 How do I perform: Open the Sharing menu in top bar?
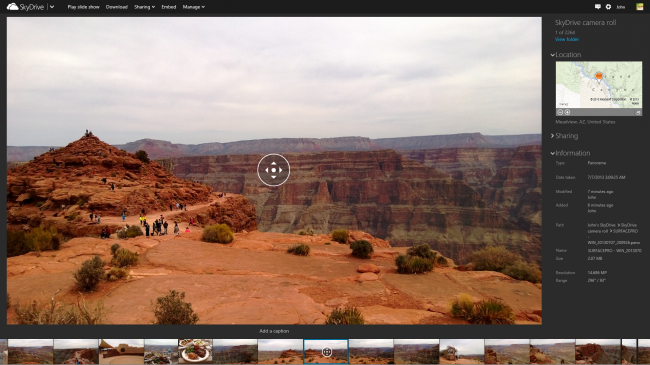tap(144, 7)
